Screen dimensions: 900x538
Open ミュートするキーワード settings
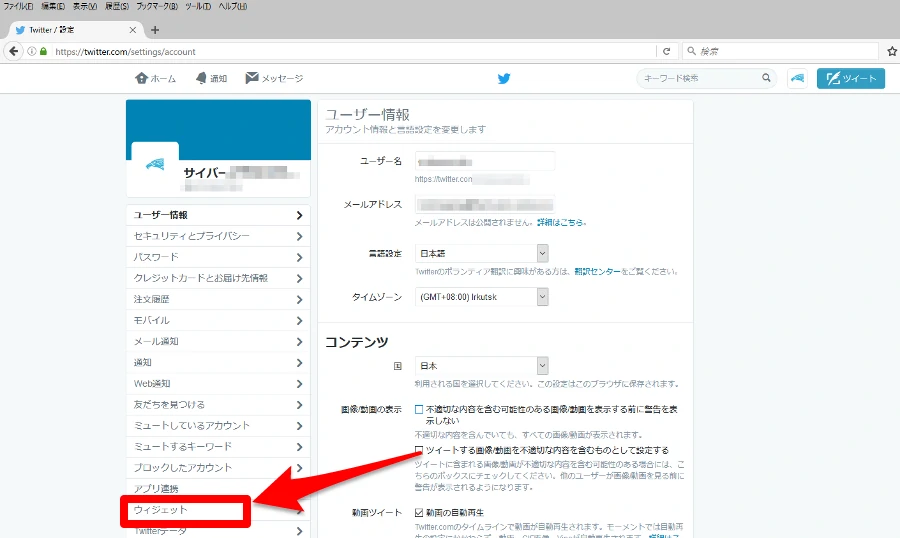[218, 447]
